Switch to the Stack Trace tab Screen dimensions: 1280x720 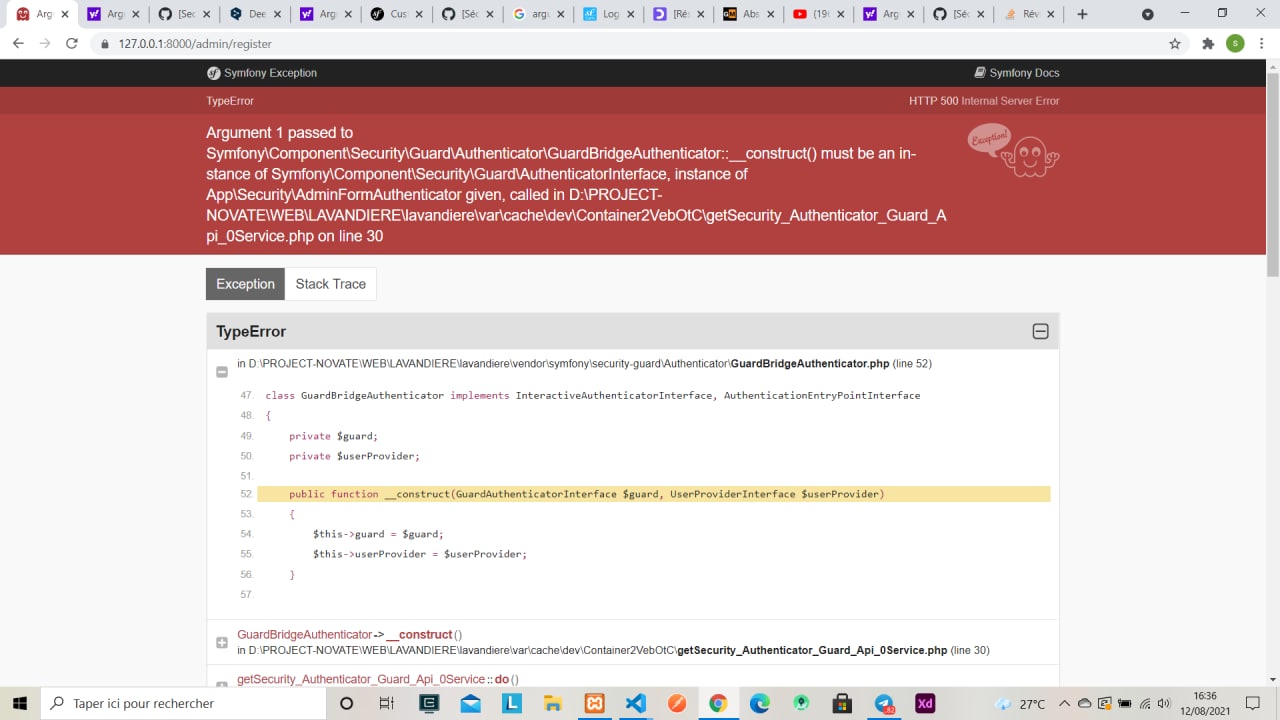click(331, 284)
